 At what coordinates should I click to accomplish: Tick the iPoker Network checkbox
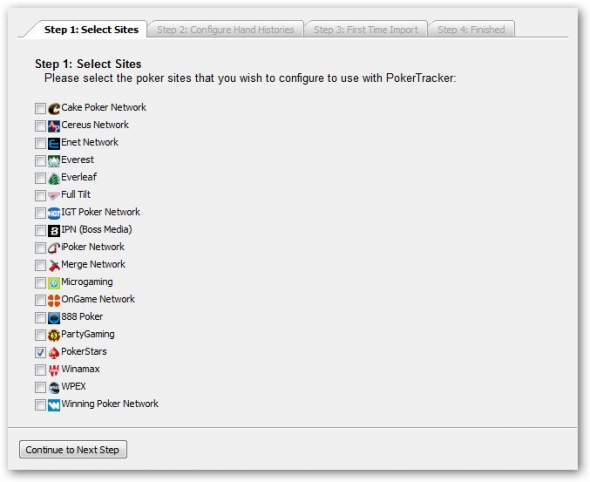pos(40,248)
